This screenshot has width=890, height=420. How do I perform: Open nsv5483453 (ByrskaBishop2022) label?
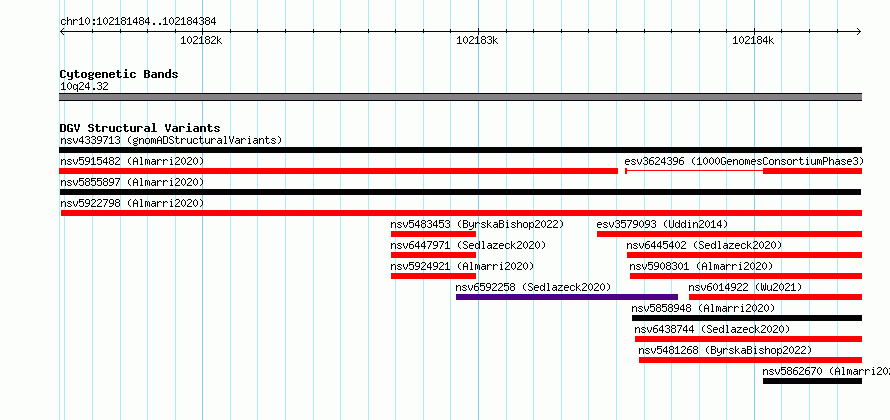click(477, 224)
